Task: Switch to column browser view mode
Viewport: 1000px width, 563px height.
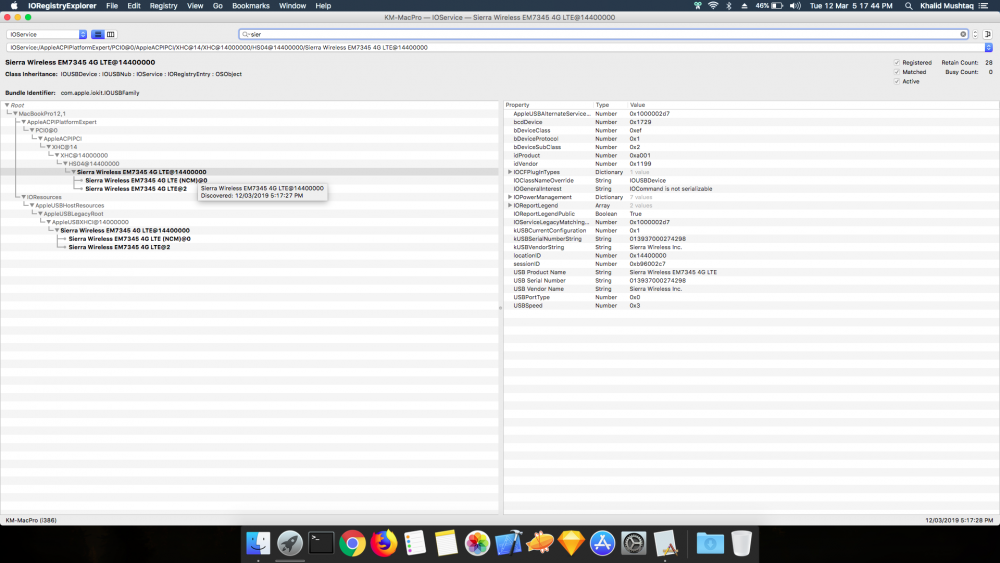Action: click(110, 34)
